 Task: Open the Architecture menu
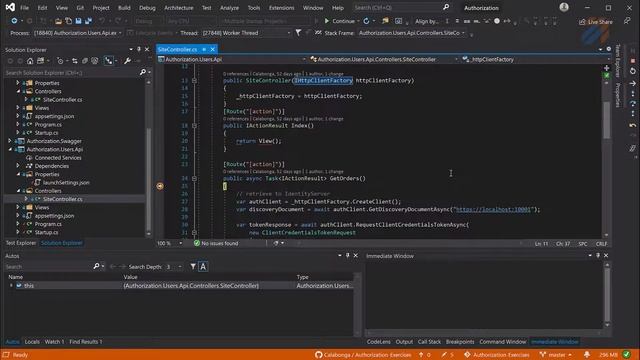point(179,8)
